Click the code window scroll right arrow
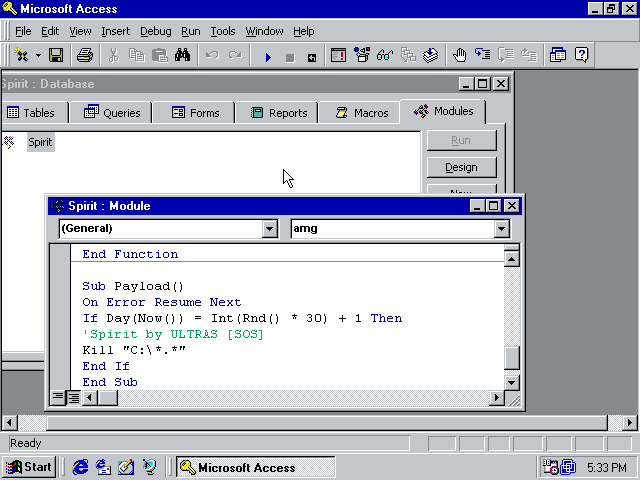The height and width of the screenshot is (480, 640). pos(496,397)
